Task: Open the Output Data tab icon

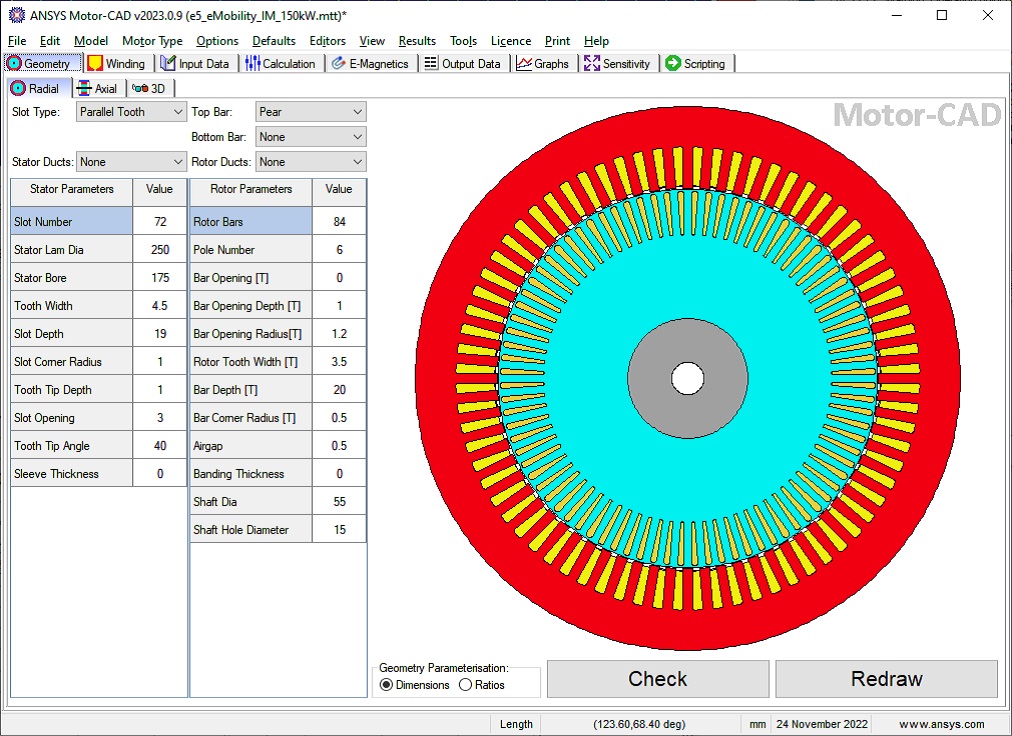Action: (x=431, y=63)
